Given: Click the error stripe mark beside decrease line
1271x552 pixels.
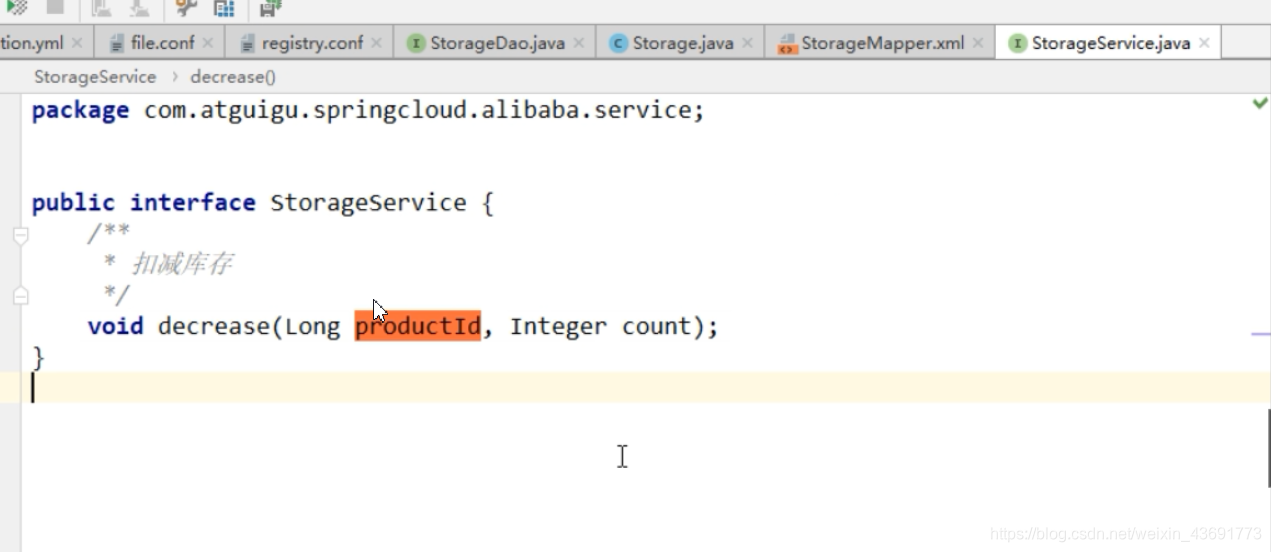Looking at the screenshot, I should pos(1260,334).
